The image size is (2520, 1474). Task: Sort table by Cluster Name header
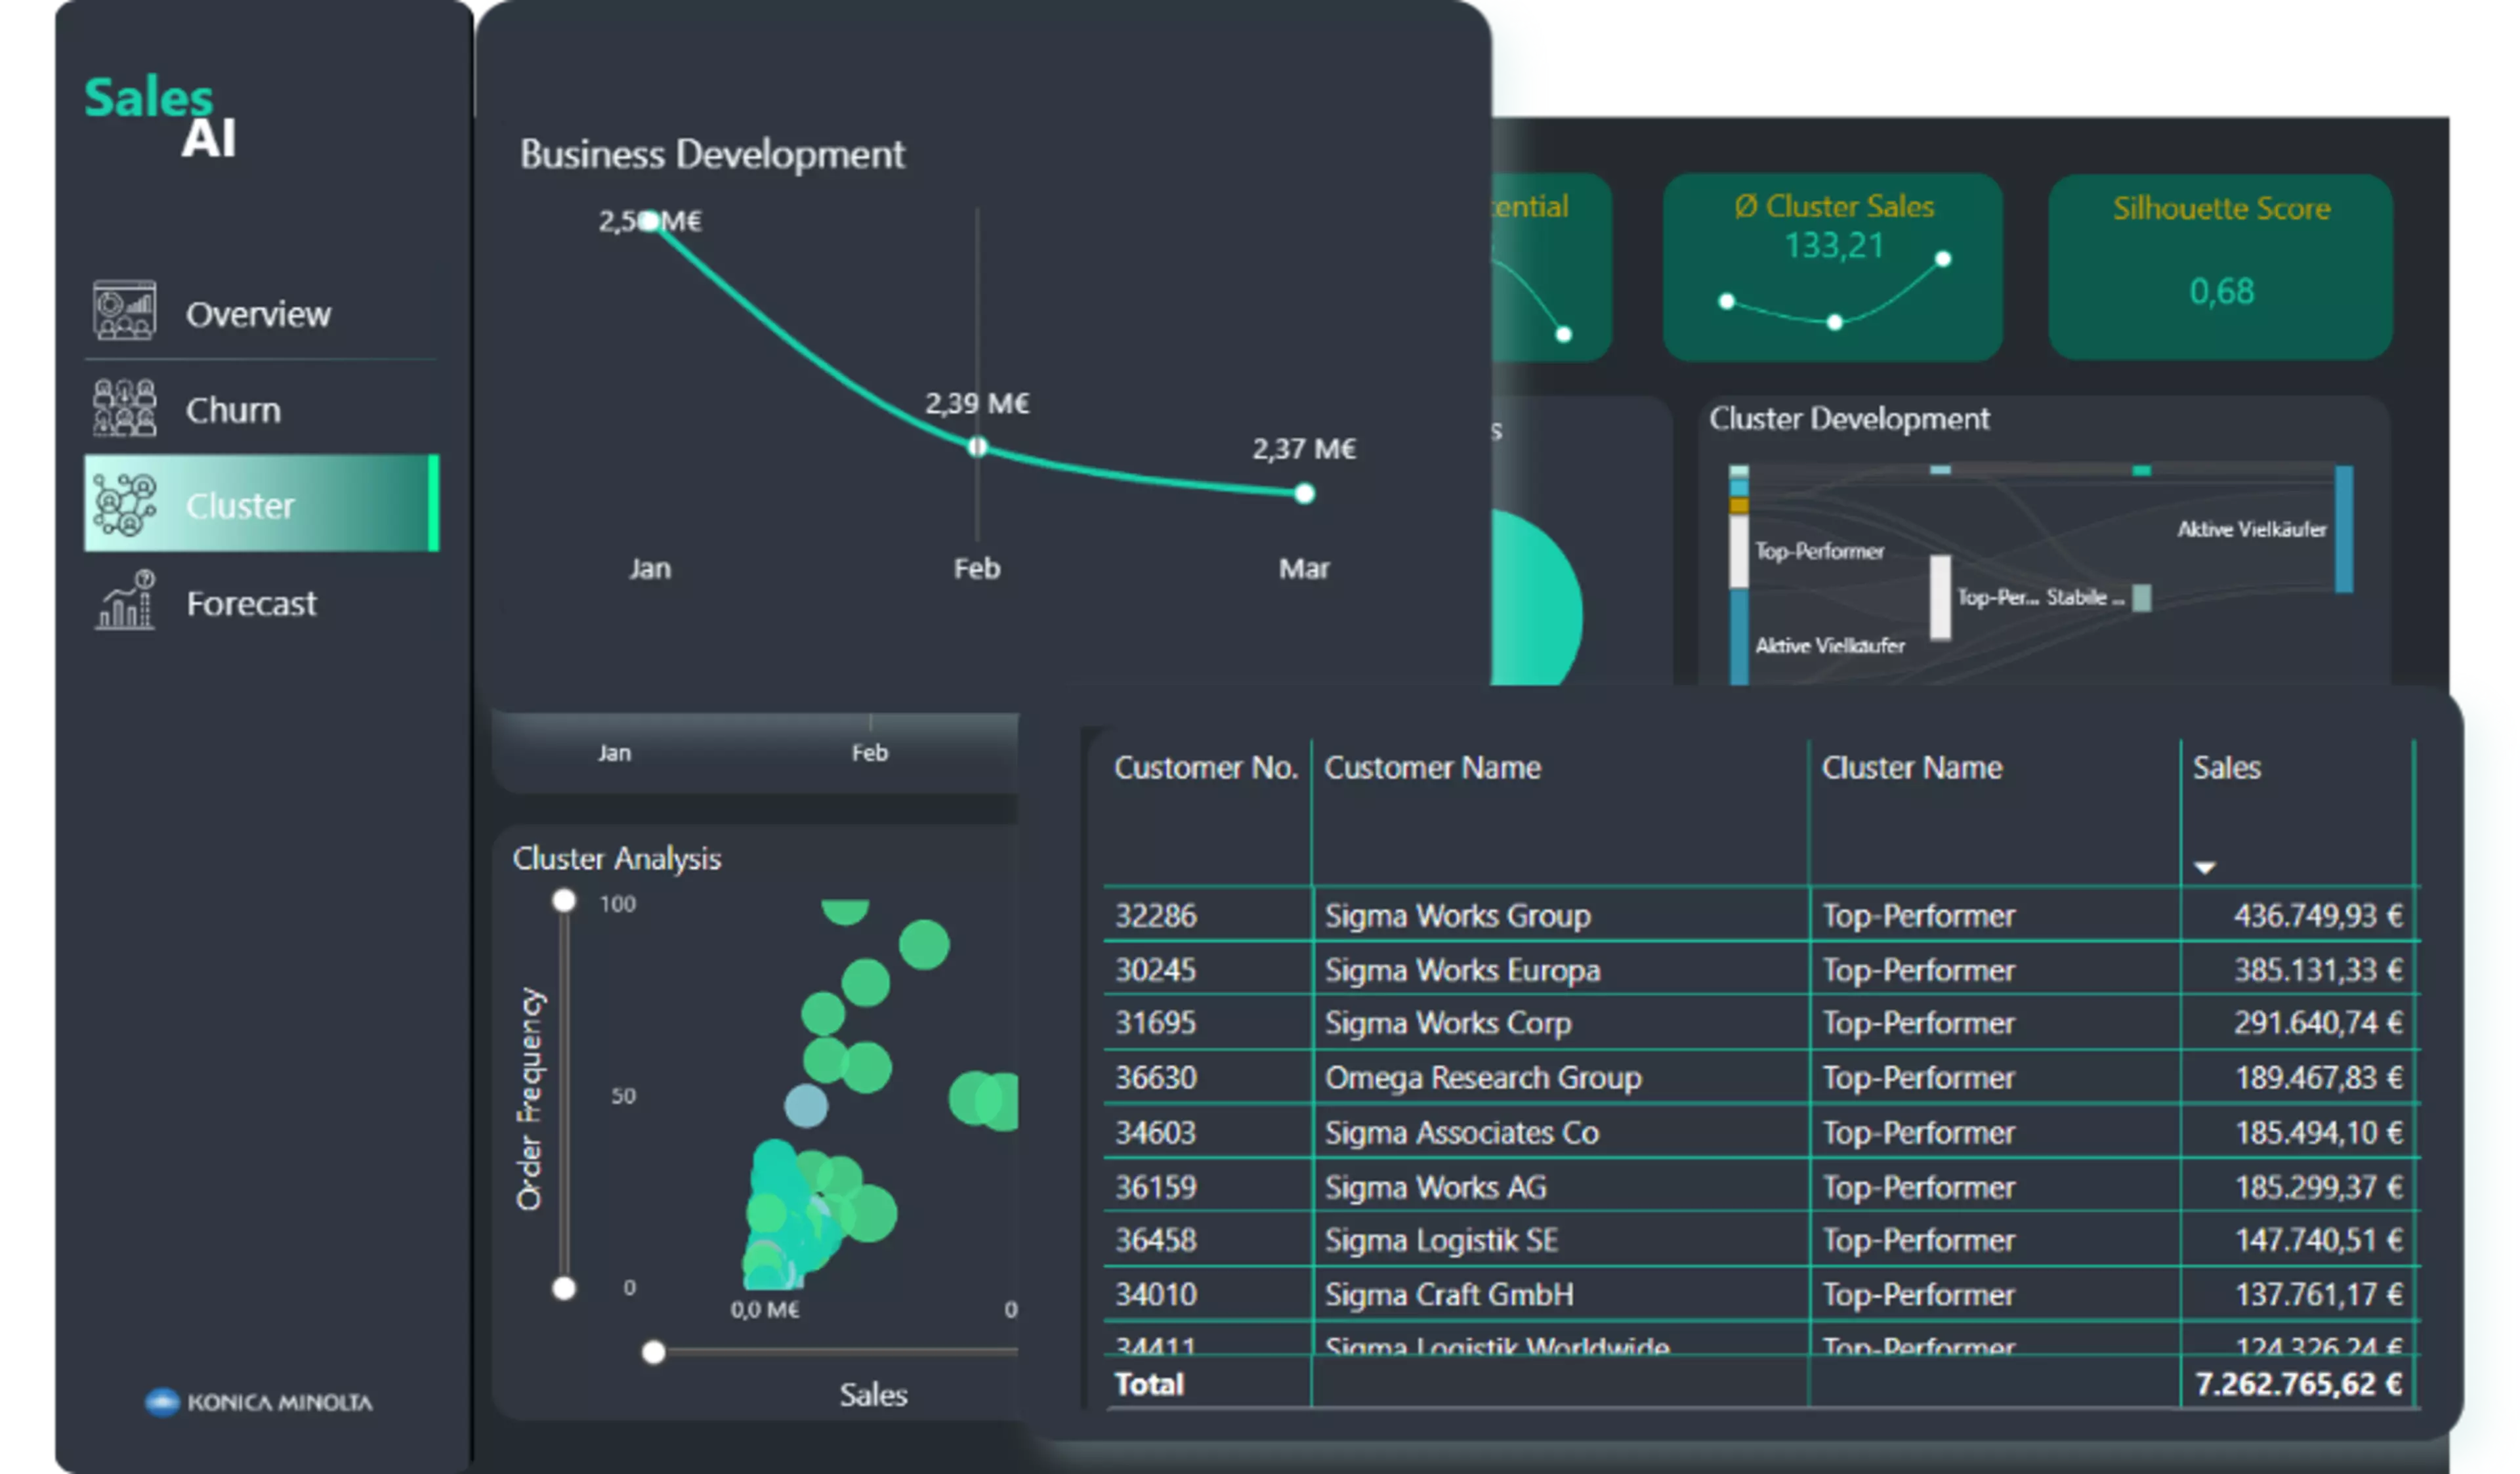pos(1911,767)
